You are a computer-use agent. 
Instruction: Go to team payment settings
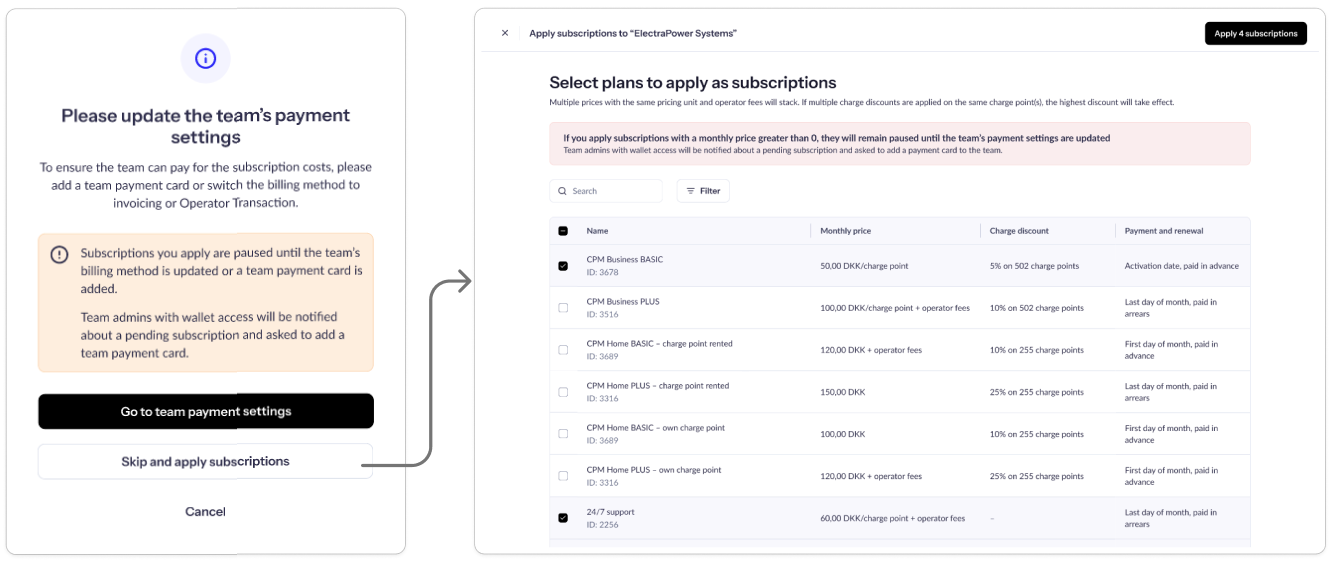pos(206,411)
